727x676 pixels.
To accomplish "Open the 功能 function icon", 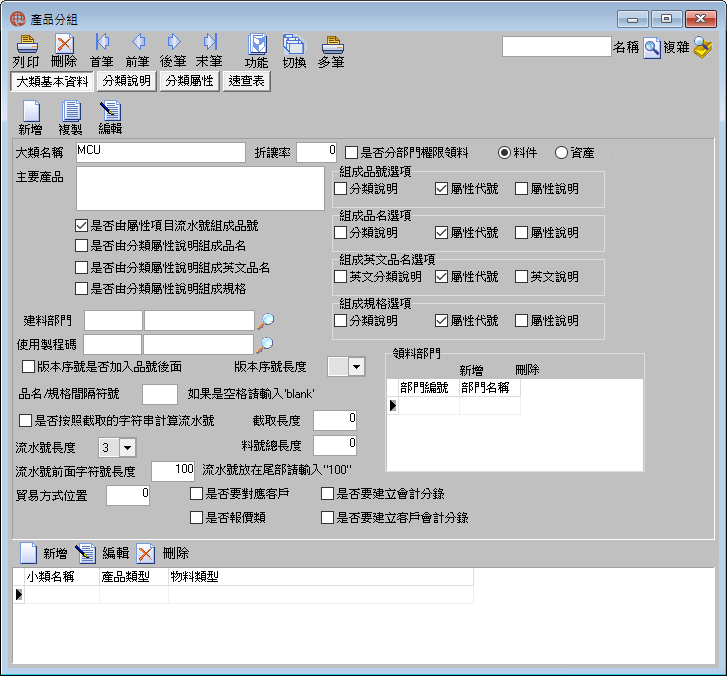I will 256,50.
